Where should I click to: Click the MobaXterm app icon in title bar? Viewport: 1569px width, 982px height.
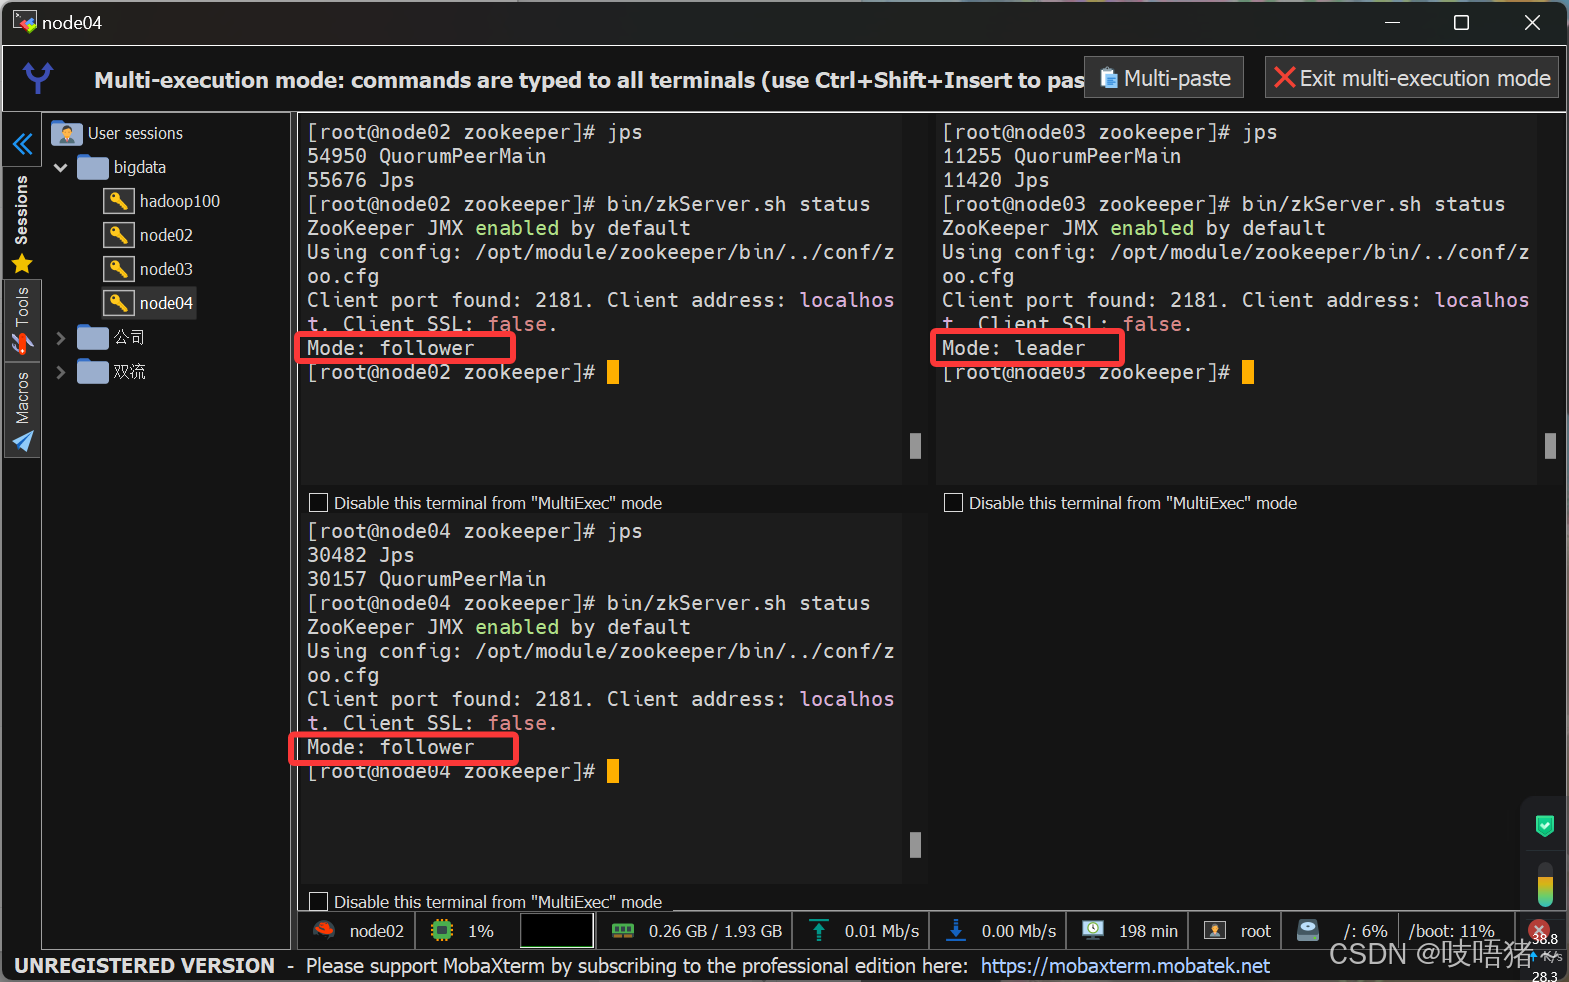coord(24,21)
